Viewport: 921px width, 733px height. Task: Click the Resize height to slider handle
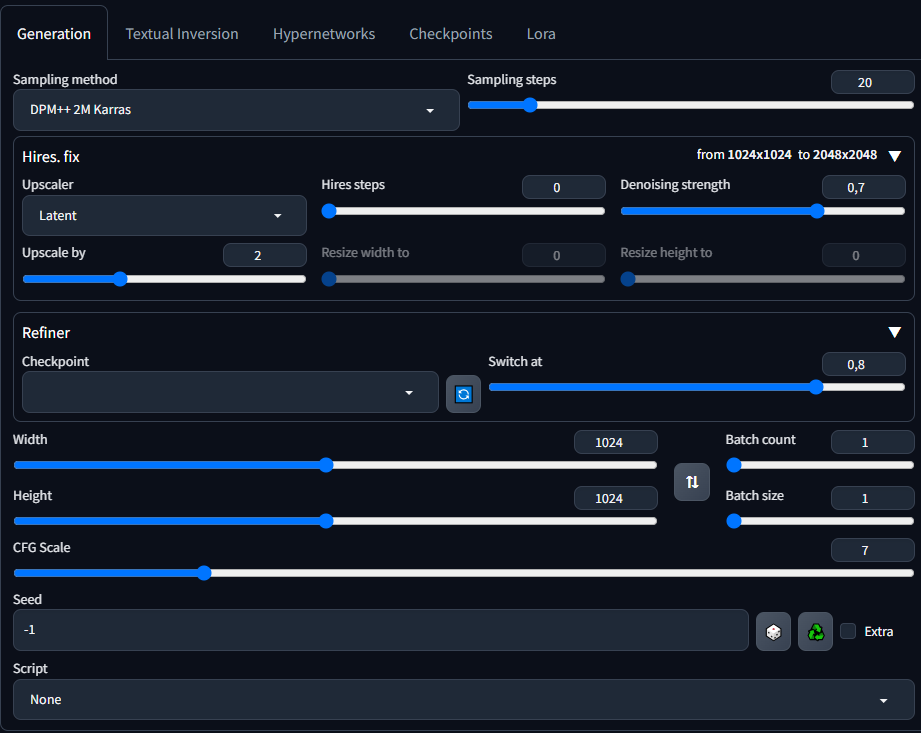[628, 279]
